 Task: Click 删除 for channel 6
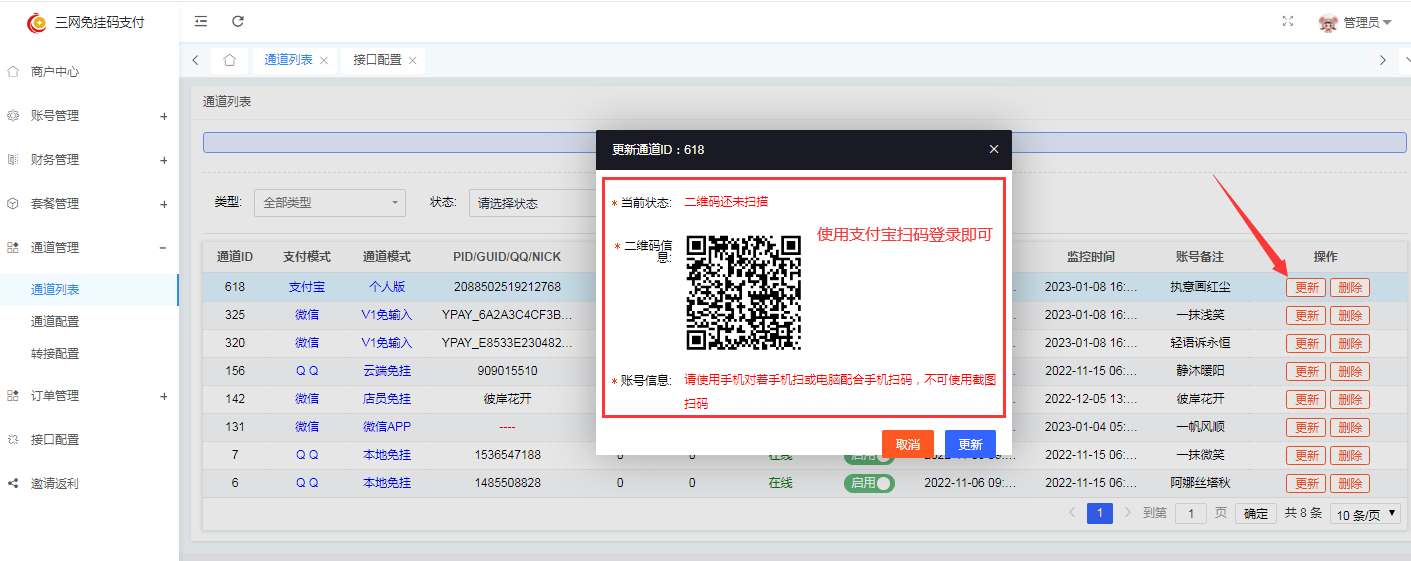tap(1350, 483)
